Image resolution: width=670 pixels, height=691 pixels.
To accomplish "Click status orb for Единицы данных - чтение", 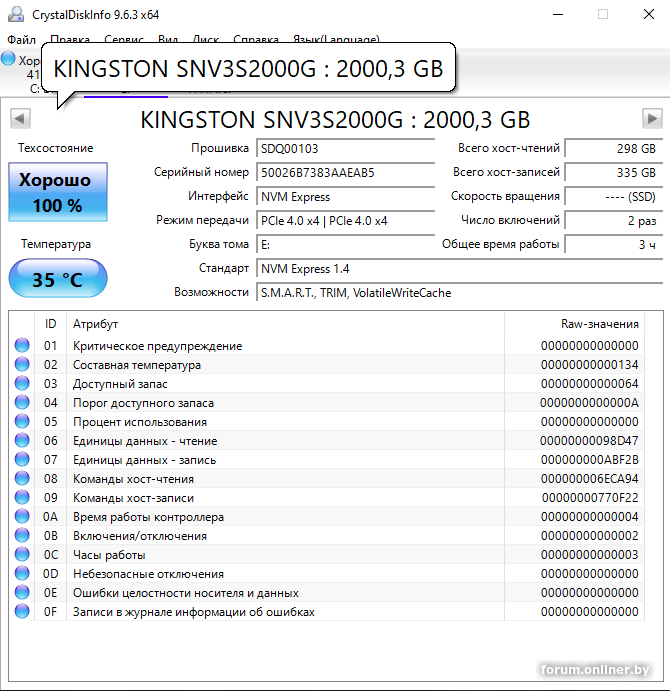I will coord(22,440).
